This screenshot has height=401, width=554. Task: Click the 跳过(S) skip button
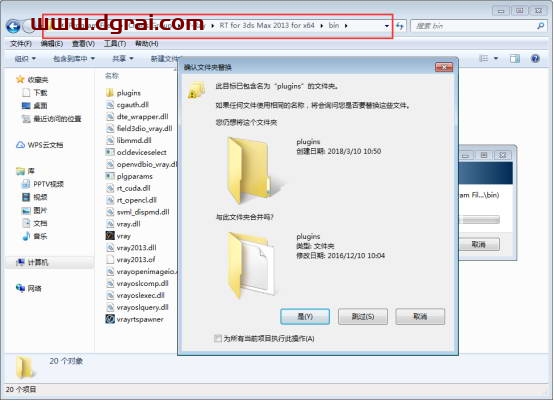tap(363, 316)
